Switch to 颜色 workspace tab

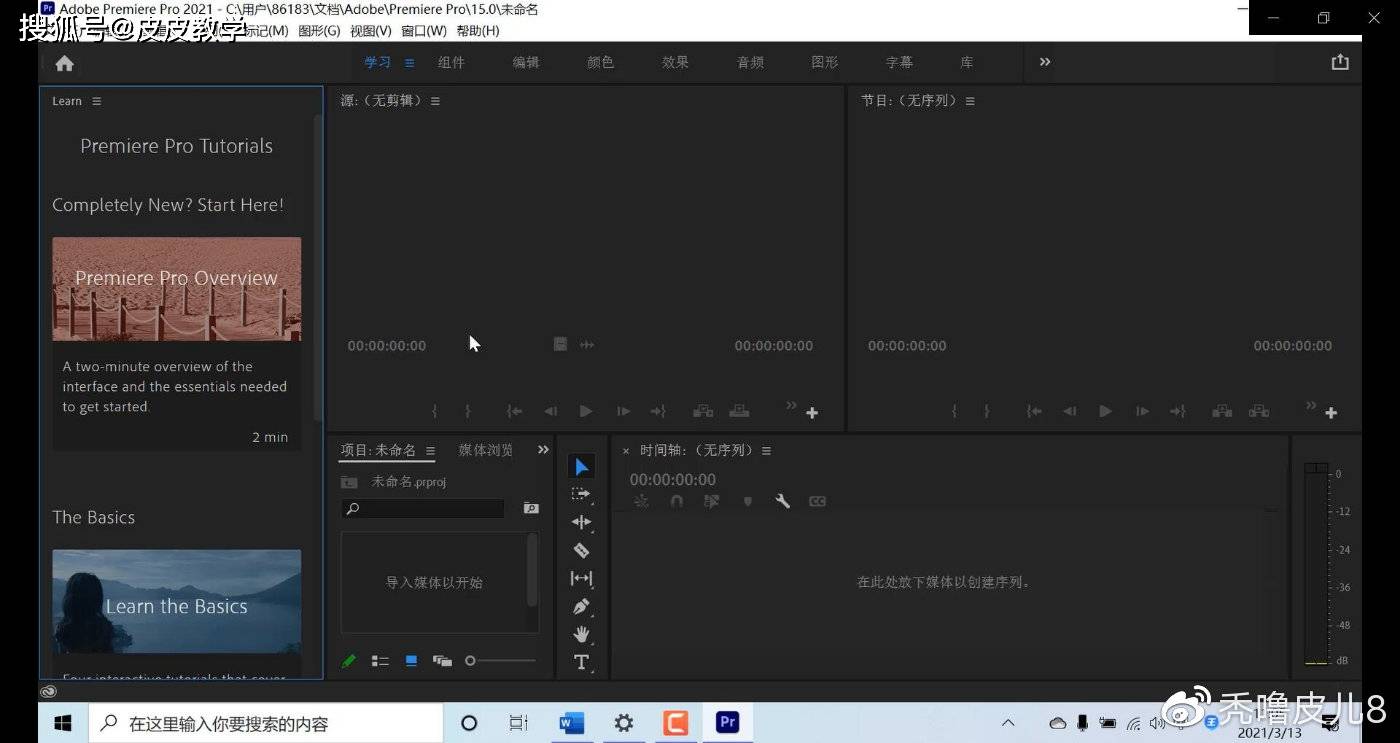600,62
